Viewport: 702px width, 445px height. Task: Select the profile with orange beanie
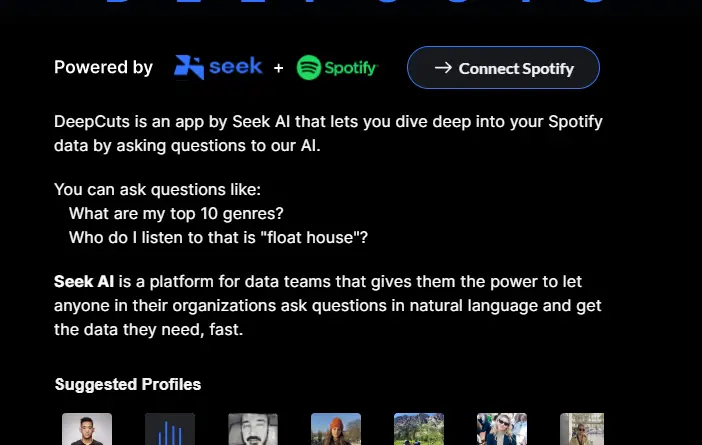336,429
